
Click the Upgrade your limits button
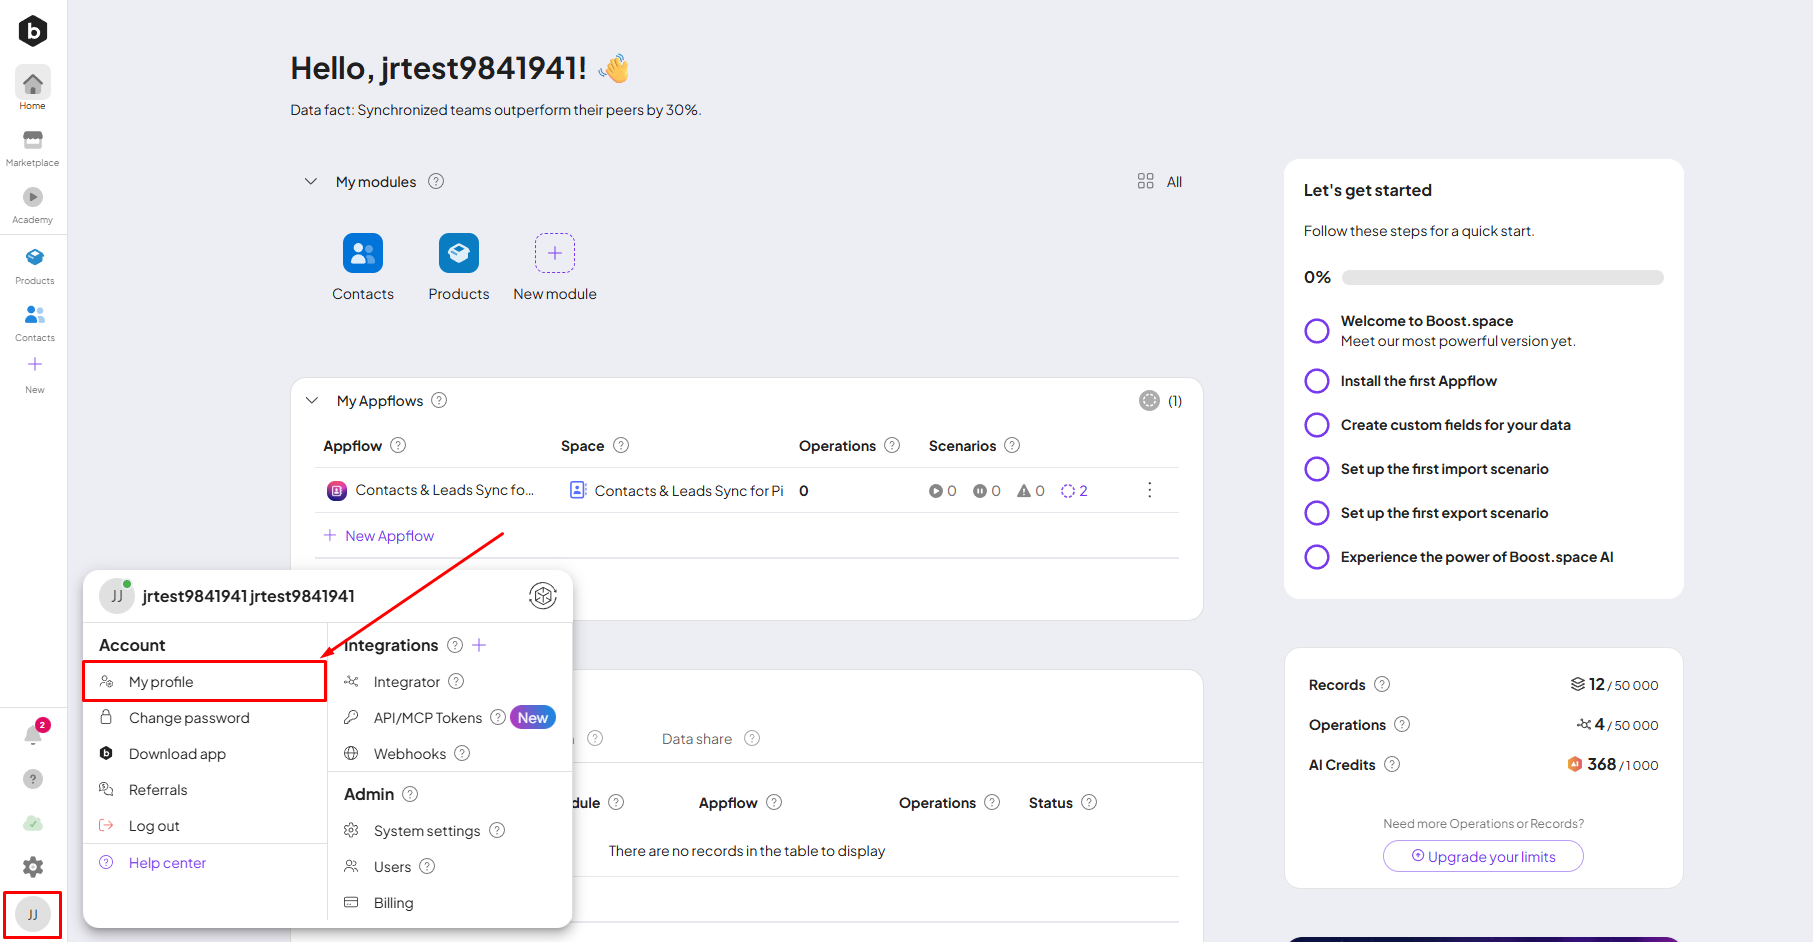coord(1483,857)
